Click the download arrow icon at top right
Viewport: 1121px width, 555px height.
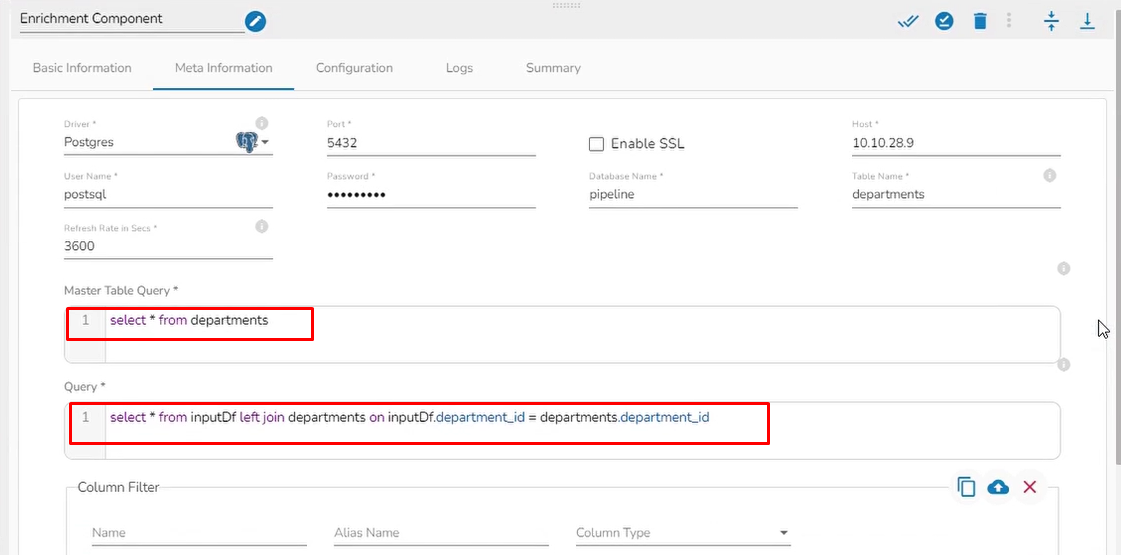[1087, 21]
